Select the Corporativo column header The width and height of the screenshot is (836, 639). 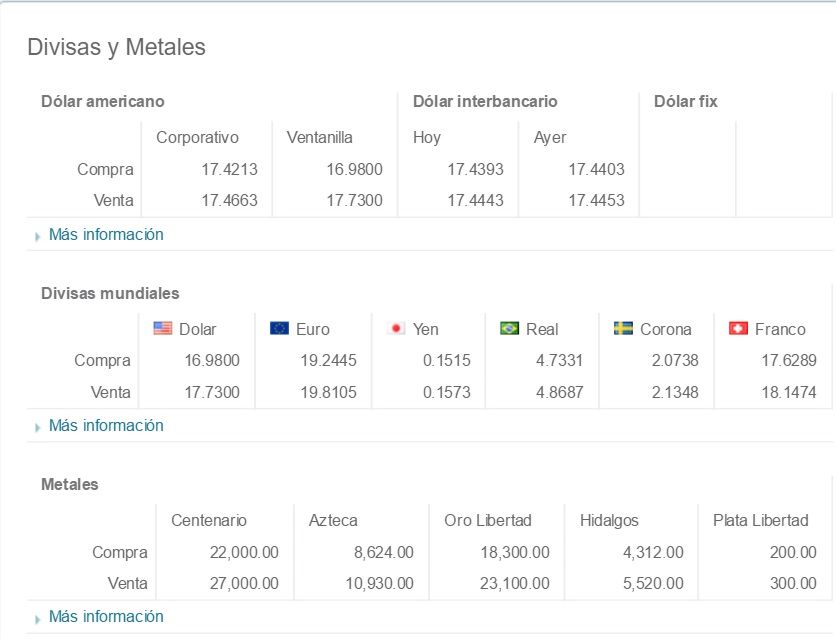pyautogui.click(x=198, y=137)
